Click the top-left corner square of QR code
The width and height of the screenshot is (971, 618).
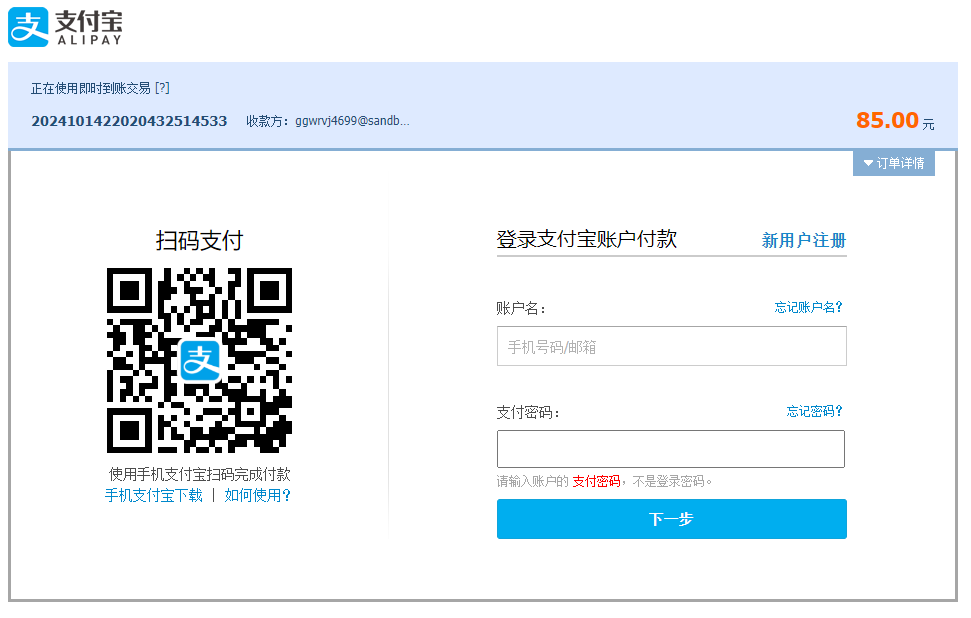tap(129, 290)
